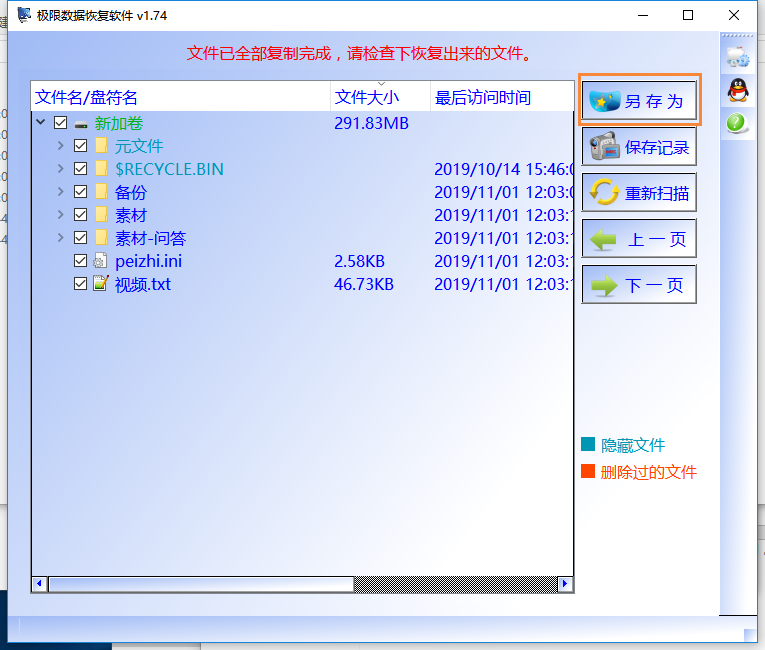Screen dimensions: 765x650
Task: Uncheck the peizhi.ini checkbox
Action: 81,261
